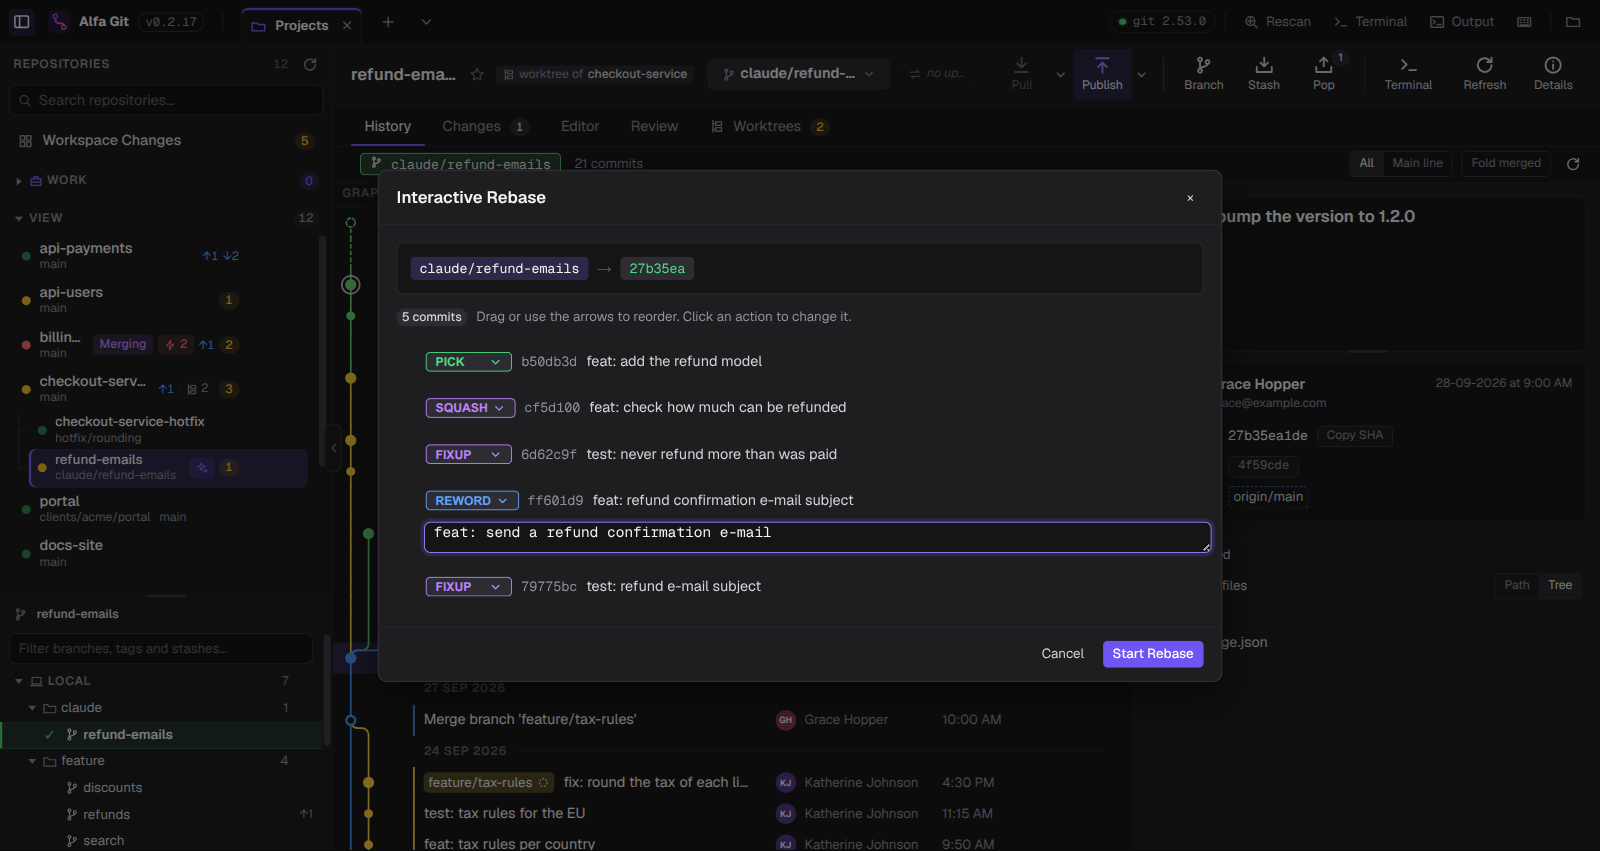This screenshot has width=1600, height=851.
Task: Click the sparkle icon on refund-emails
Action: click(x=202, y=467)
